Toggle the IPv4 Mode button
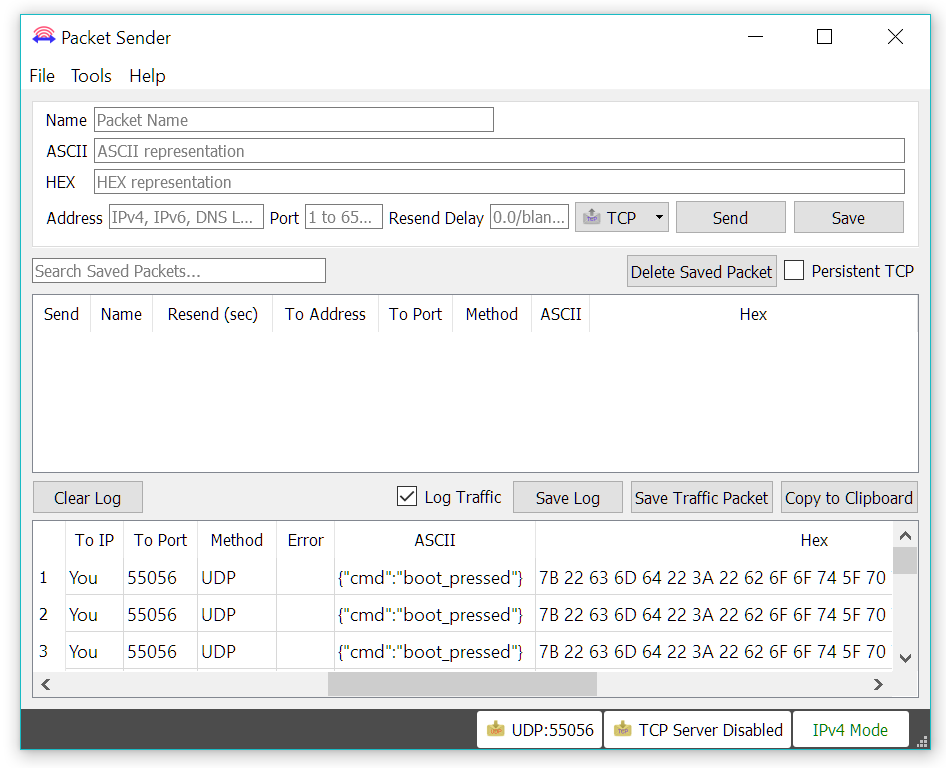The image size is (946, 768). (x=850, y=729)
